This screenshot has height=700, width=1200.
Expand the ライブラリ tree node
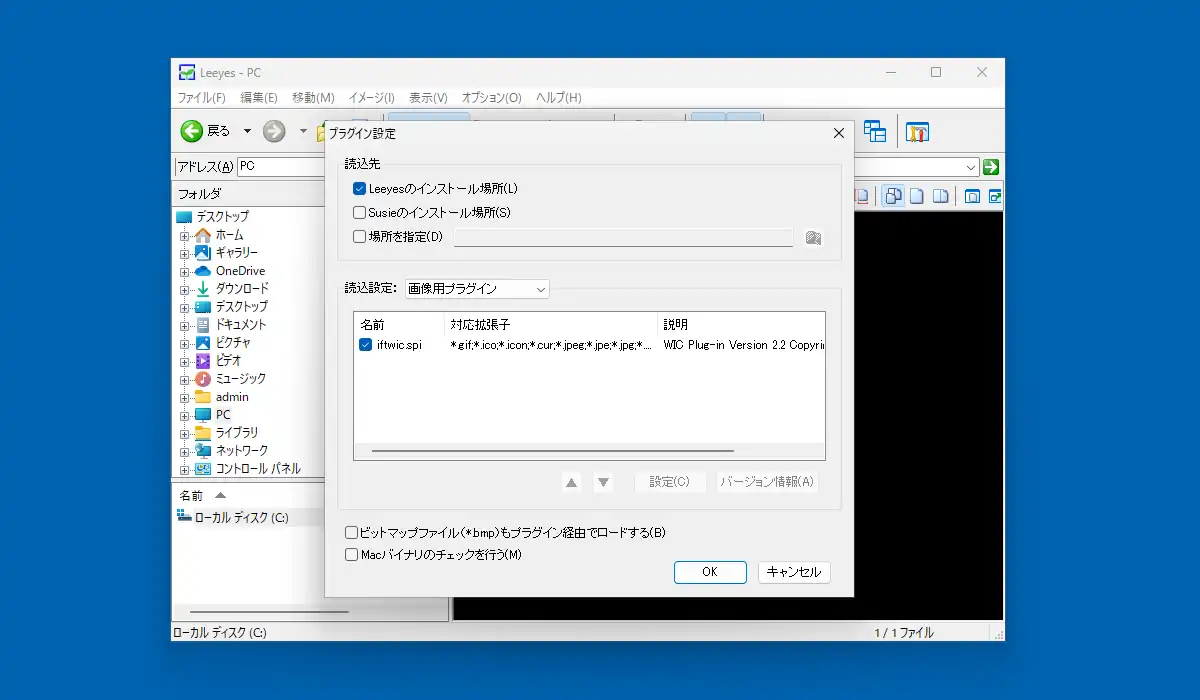[x=184, y=433]
